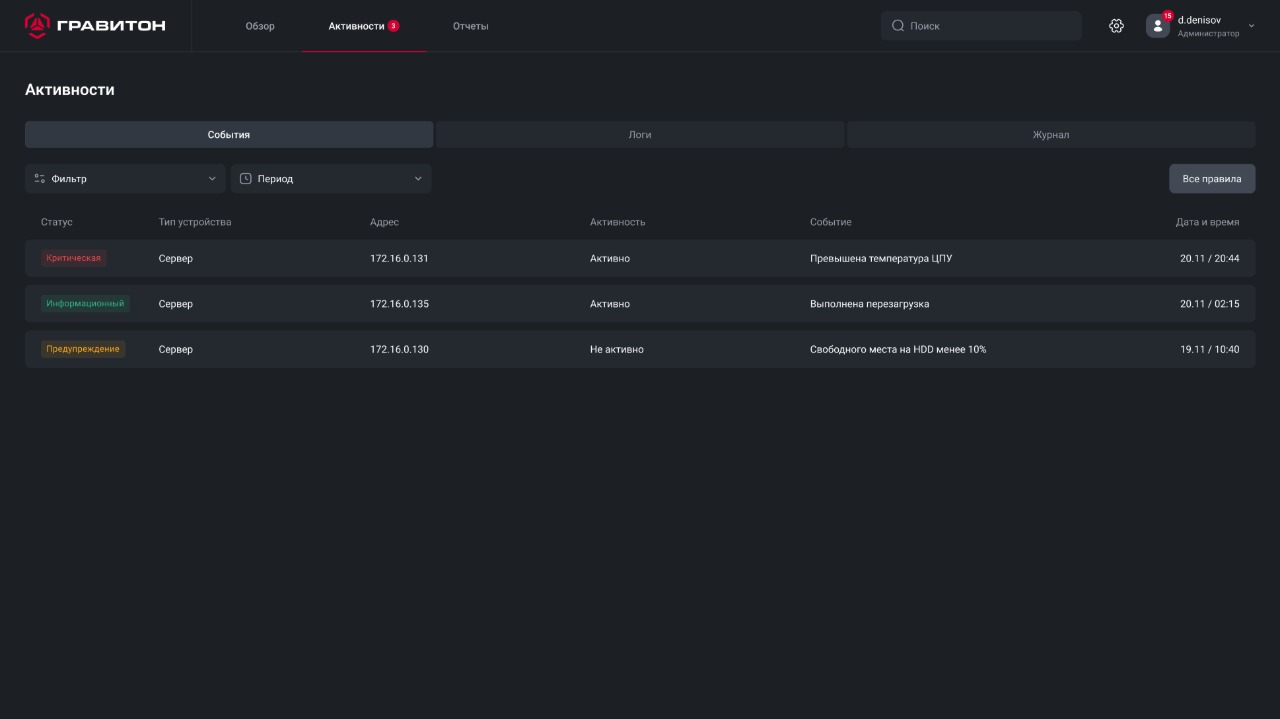Image resolution: width=1280 pixels, height=719 pixels.
Task: Click the Все правила button
Action: coord(1212,179)
